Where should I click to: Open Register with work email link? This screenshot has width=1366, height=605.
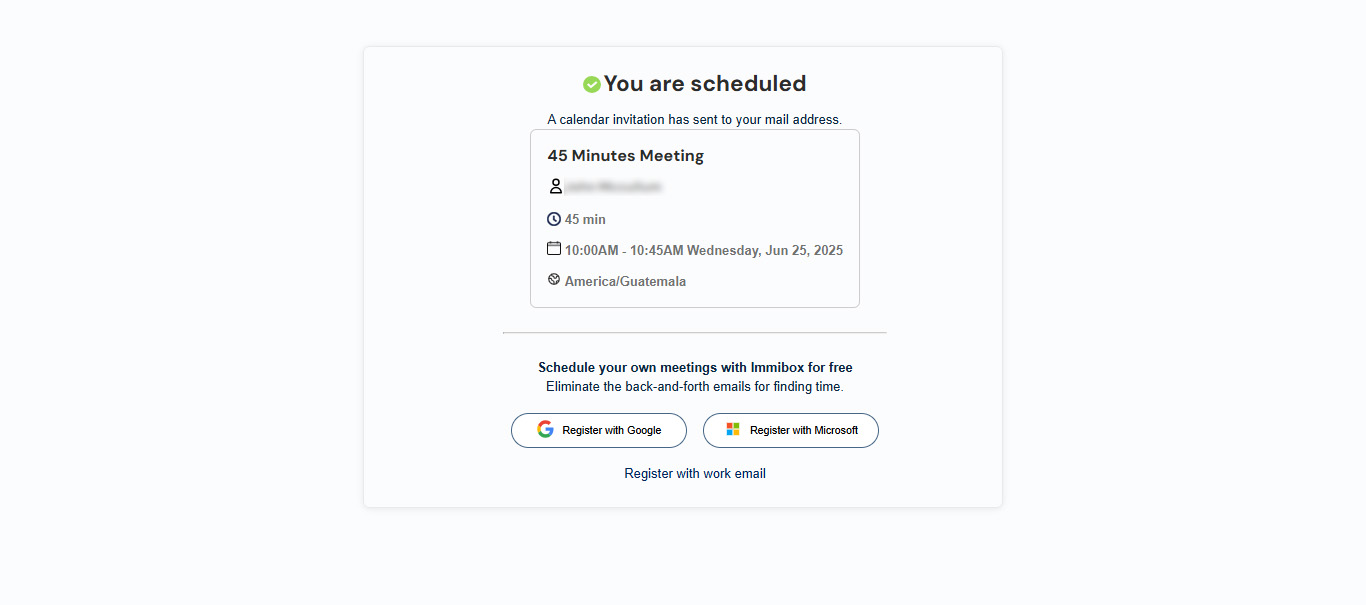(x=695, y=474)
